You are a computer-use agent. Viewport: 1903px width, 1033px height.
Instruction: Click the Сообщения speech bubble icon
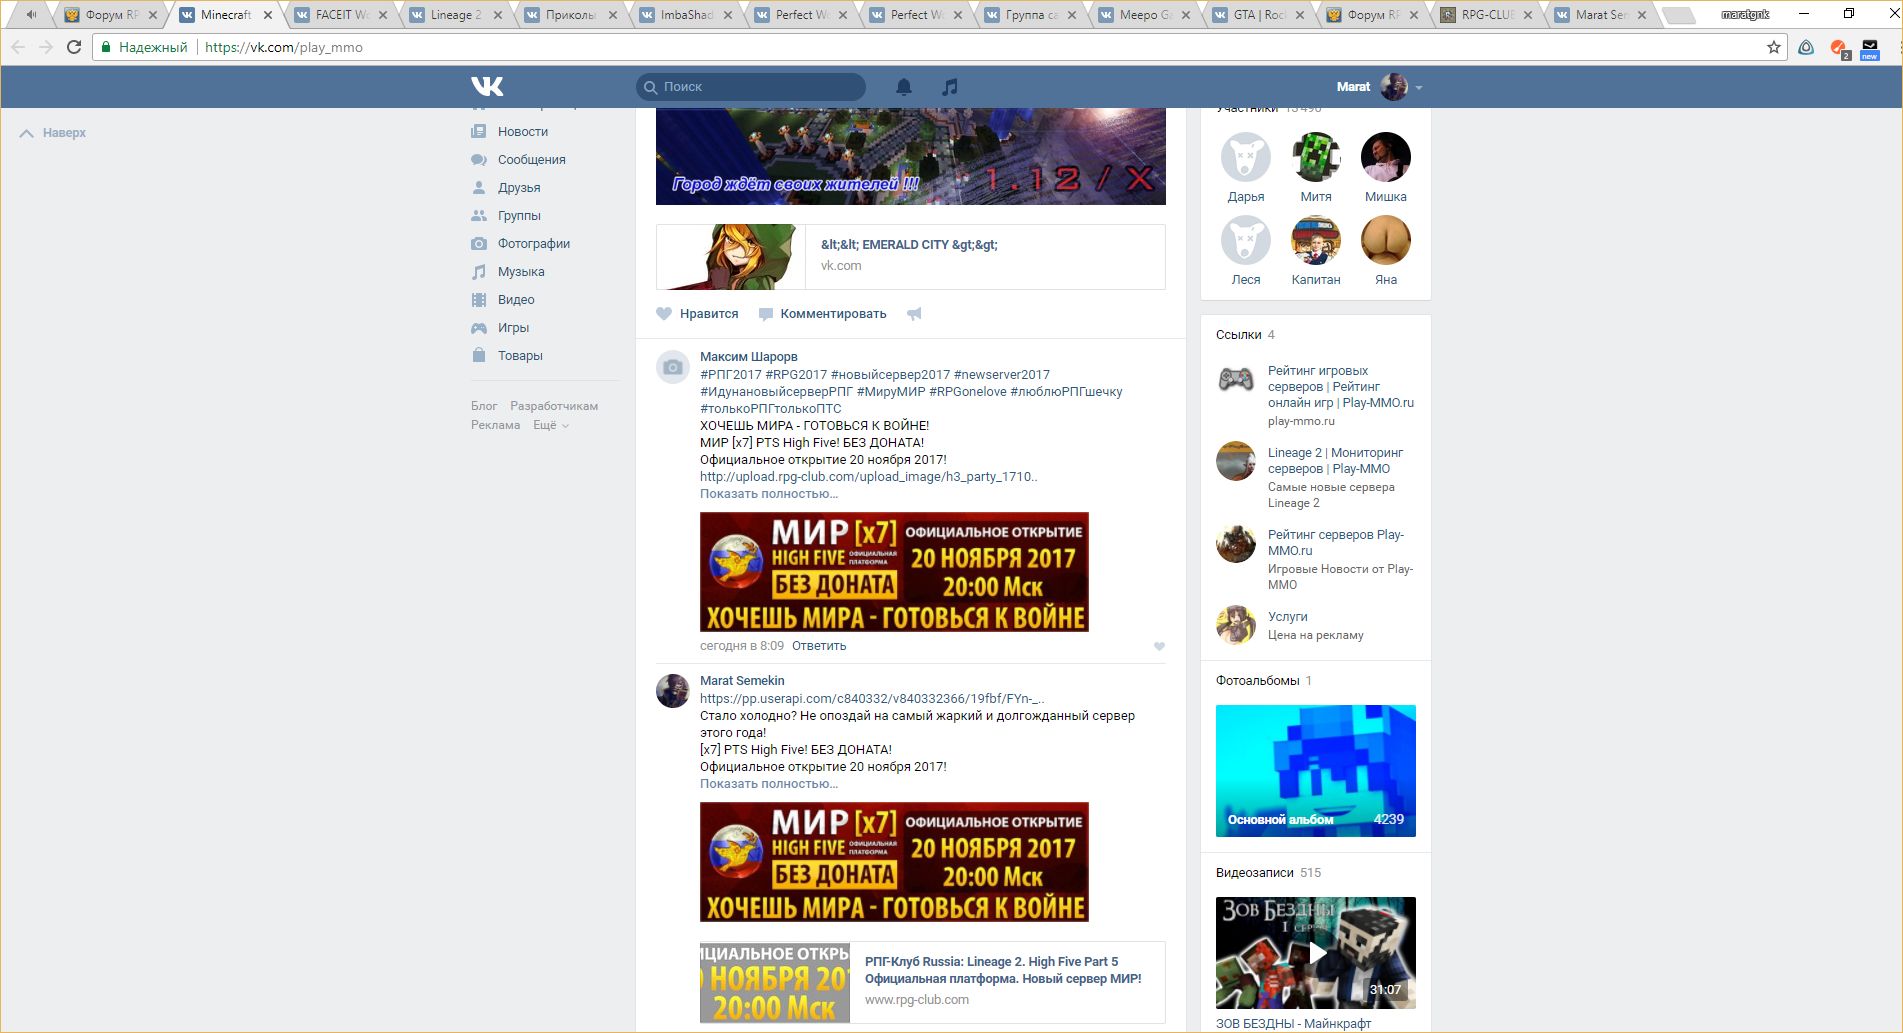(x=479, y=160)
